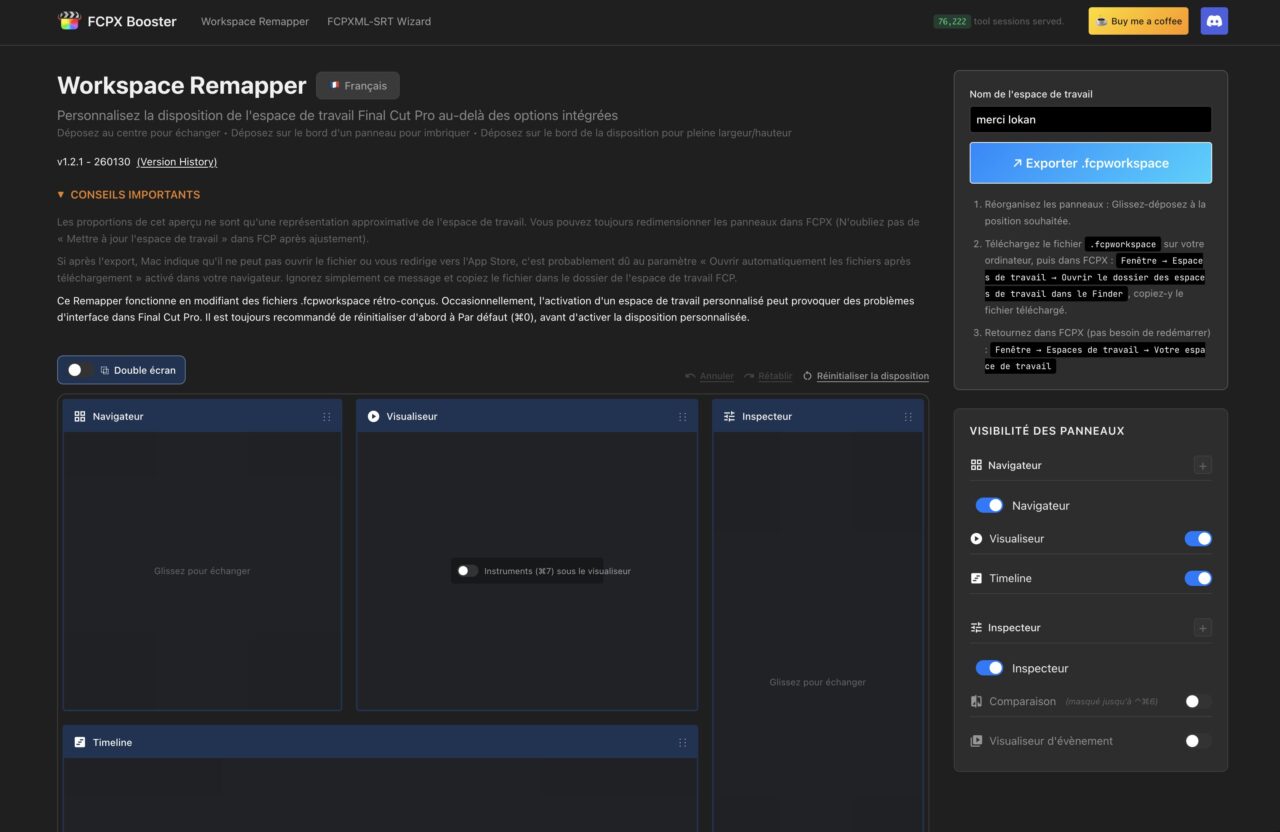Click the play icon on the Visualiseur panel
This screenshot has height=832, width=1280.
click(x=373, y=415)
